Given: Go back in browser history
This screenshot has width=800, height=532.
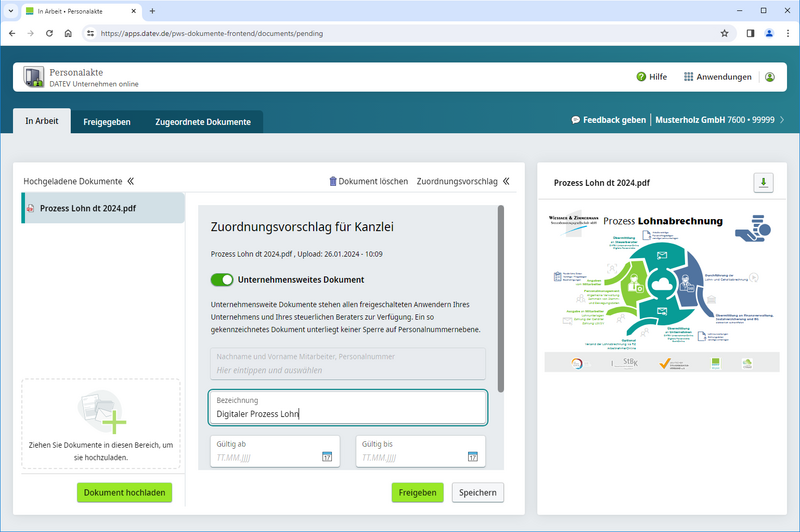Looking at the screenshot, I should pos(12,33).
